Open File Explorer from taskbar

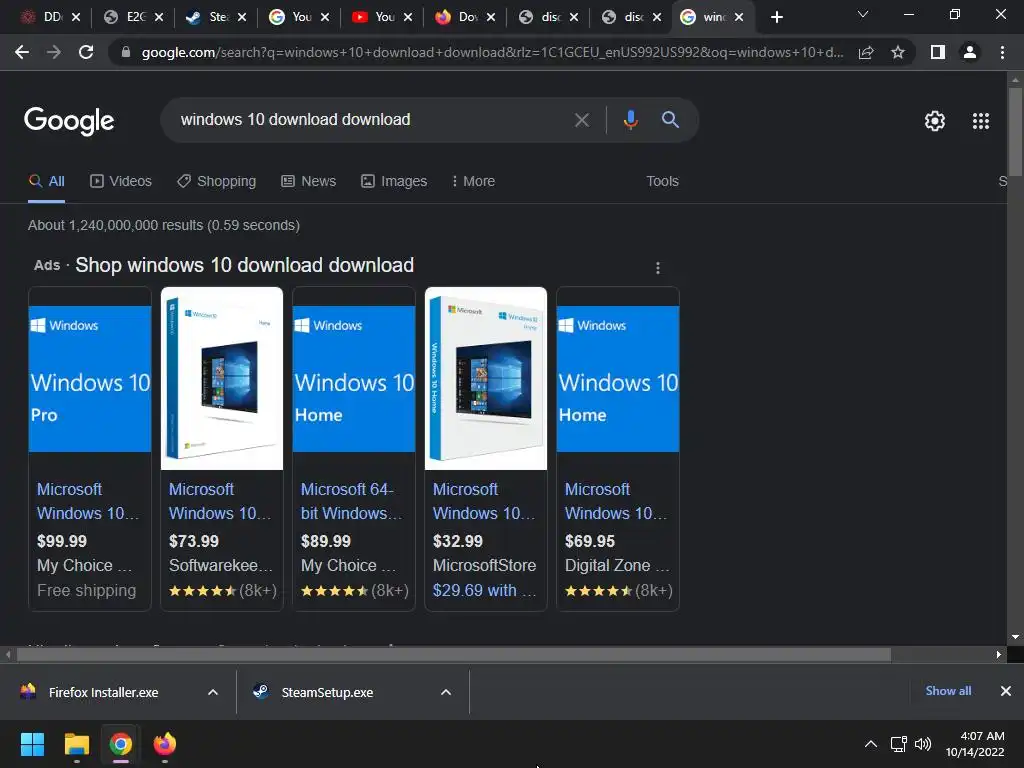[x=76, y=744]
